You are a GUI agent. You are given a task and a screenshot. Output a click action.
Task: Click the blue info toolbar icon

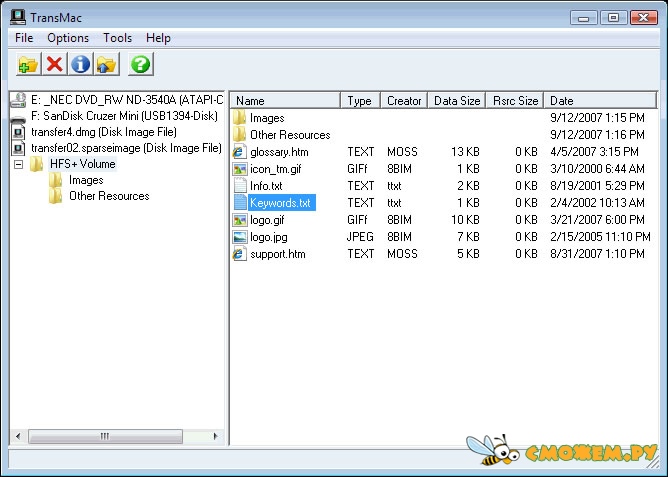81,64
